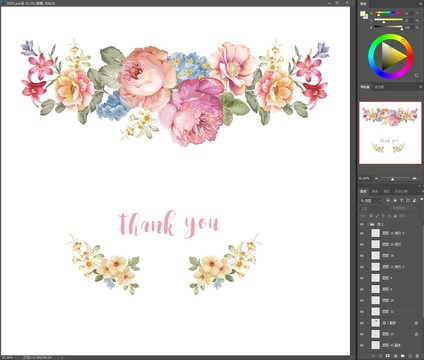Hide the fourth layer inside the group
The width and height of the screenshot is (424, 360).
click(x=362, y=267)
